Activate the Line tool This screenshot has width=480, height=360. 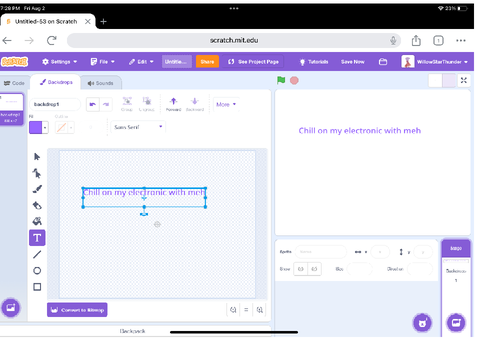pyautogui.click(x=37, y=254)
